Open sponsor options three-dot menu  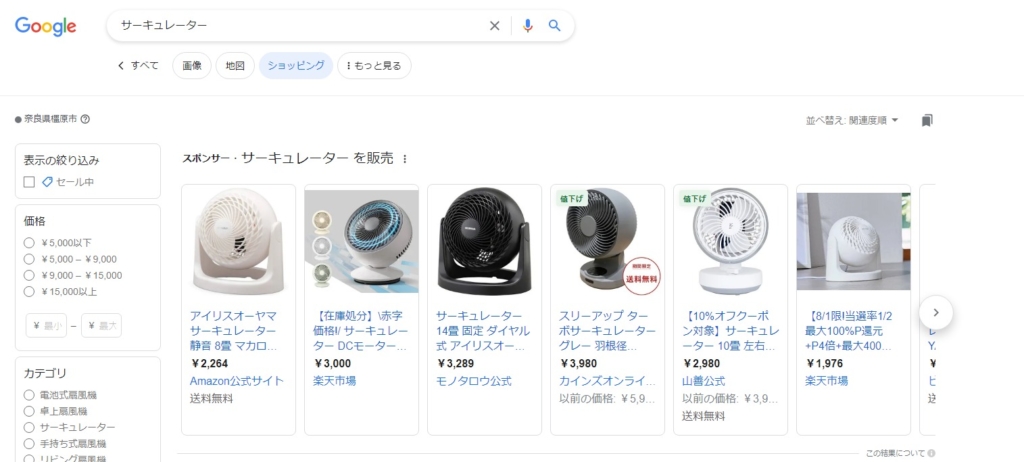(405, 159)
